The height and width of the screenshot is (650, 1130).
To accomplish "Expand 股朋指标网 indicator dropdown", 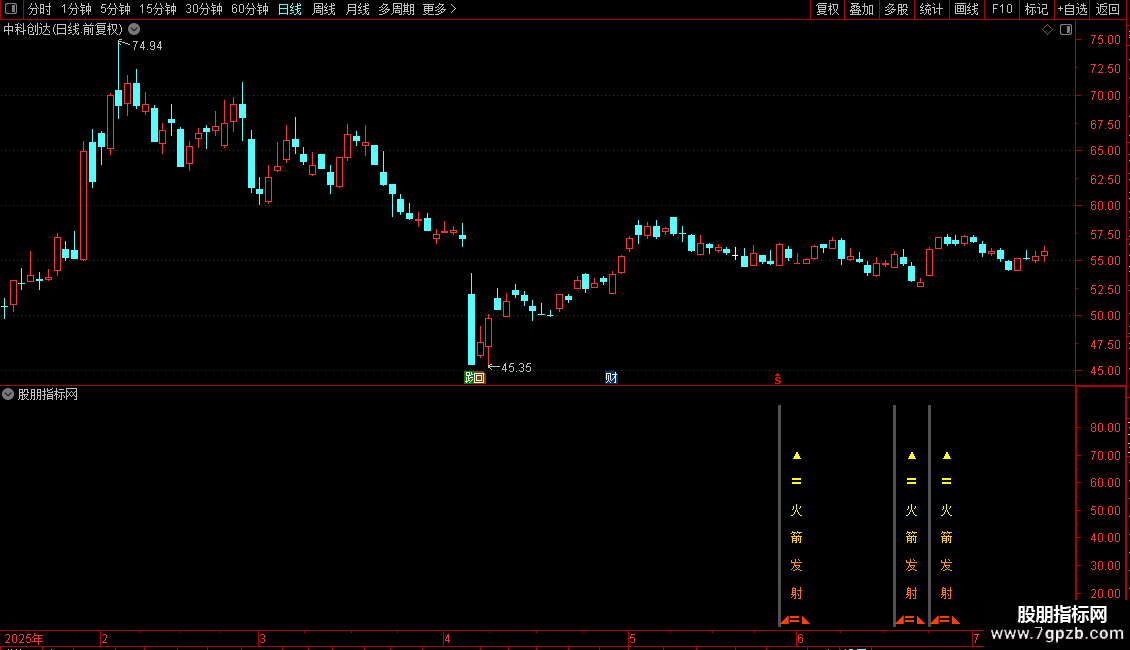I will coord(8,394).
